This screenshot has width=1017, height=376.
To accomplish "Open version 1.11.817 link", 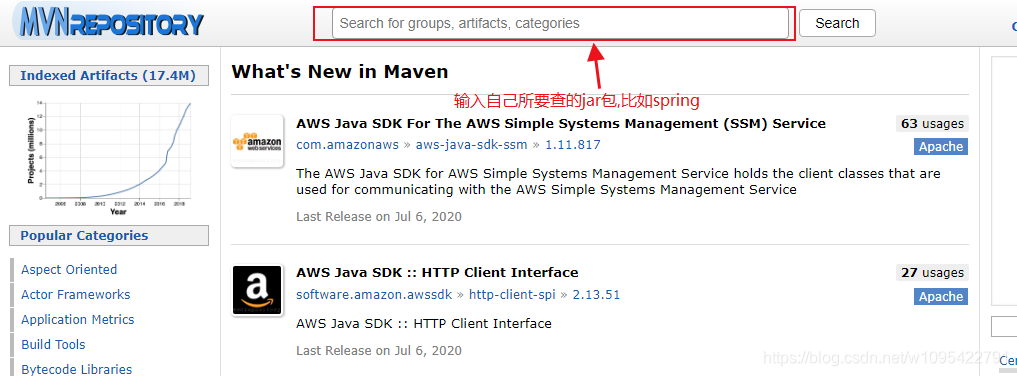I will [x=573, y=145].
